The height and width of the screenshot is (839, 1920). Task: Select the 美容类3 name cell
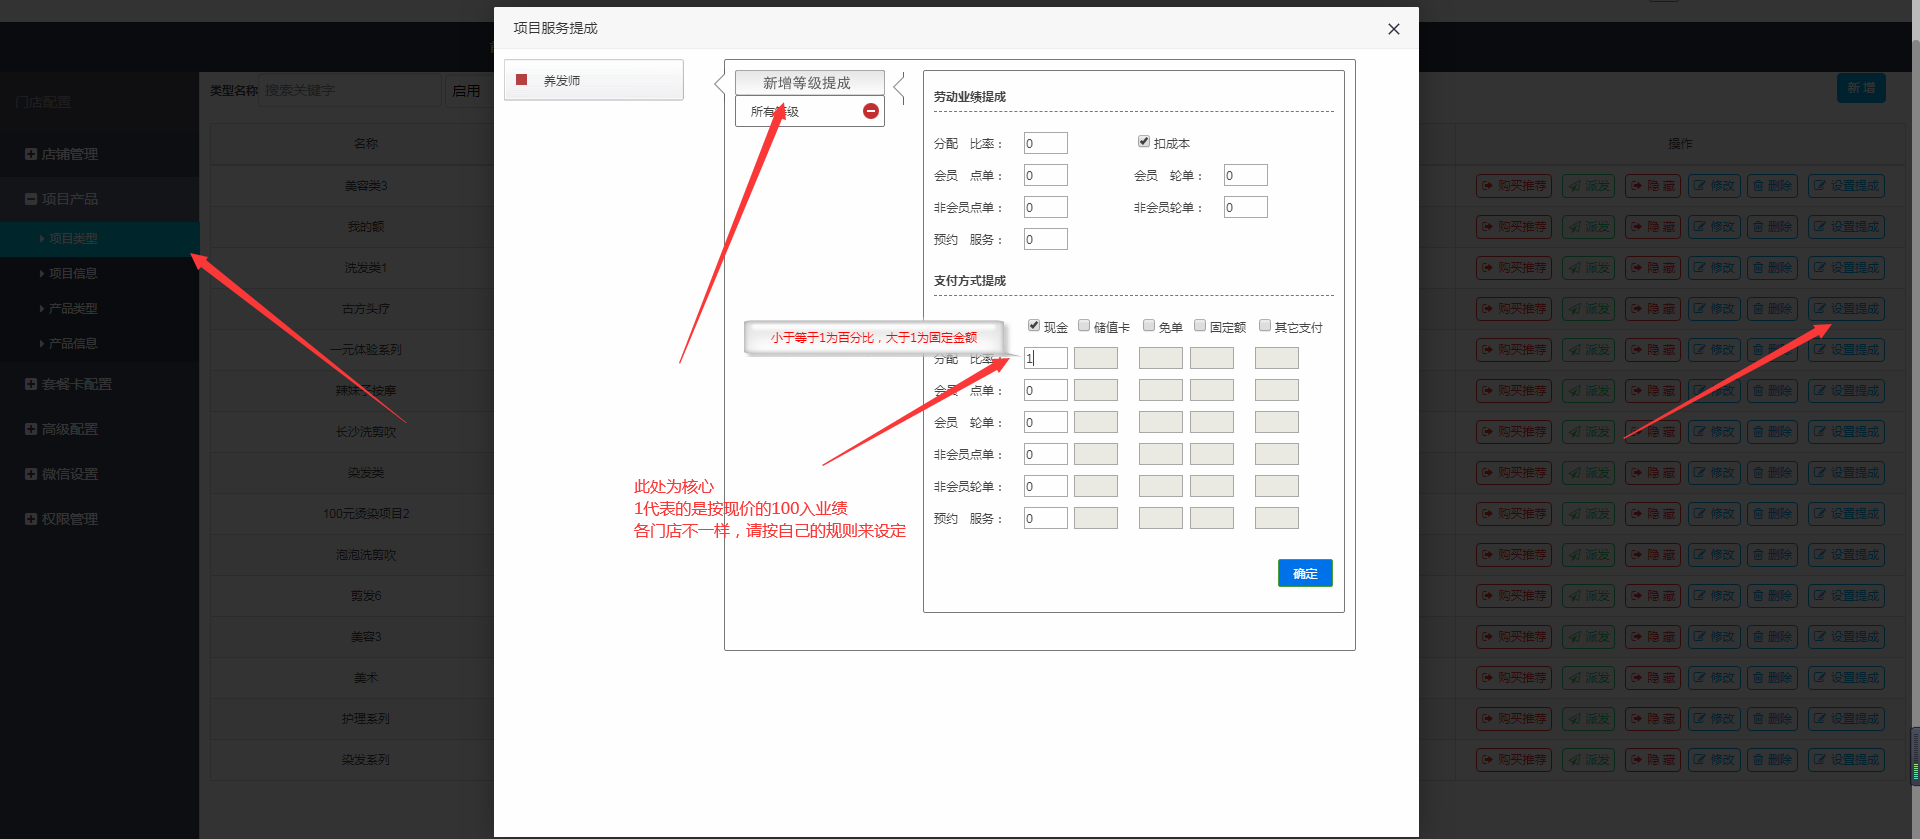[x=366, y=186]
